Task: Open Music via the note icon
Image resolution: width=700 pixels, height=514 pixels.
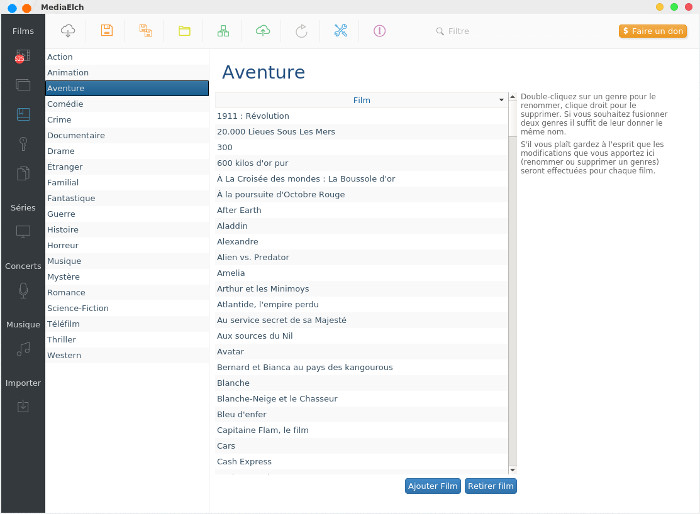Action: [23, 349]
